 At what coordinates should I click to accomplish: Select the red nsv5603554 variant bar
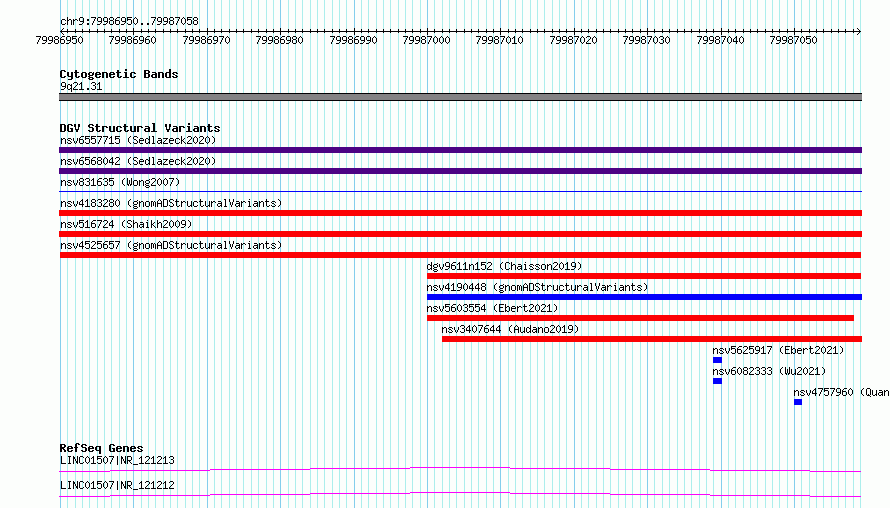click(x=640, y=318)
